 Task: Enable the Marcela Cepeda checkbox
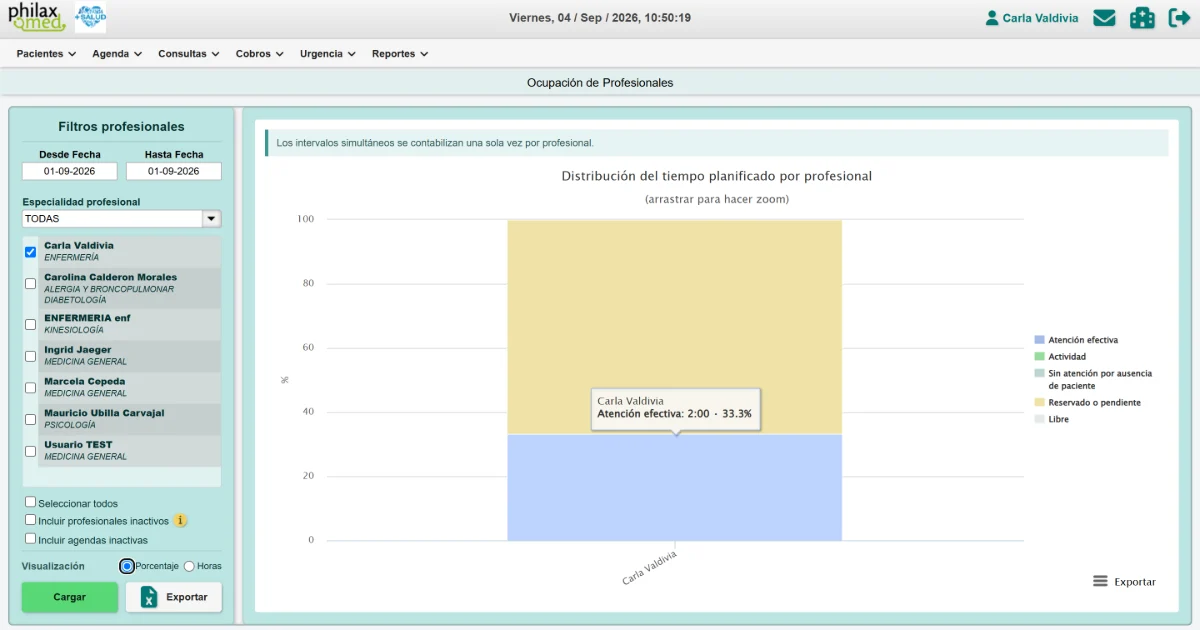pos(30,388)
